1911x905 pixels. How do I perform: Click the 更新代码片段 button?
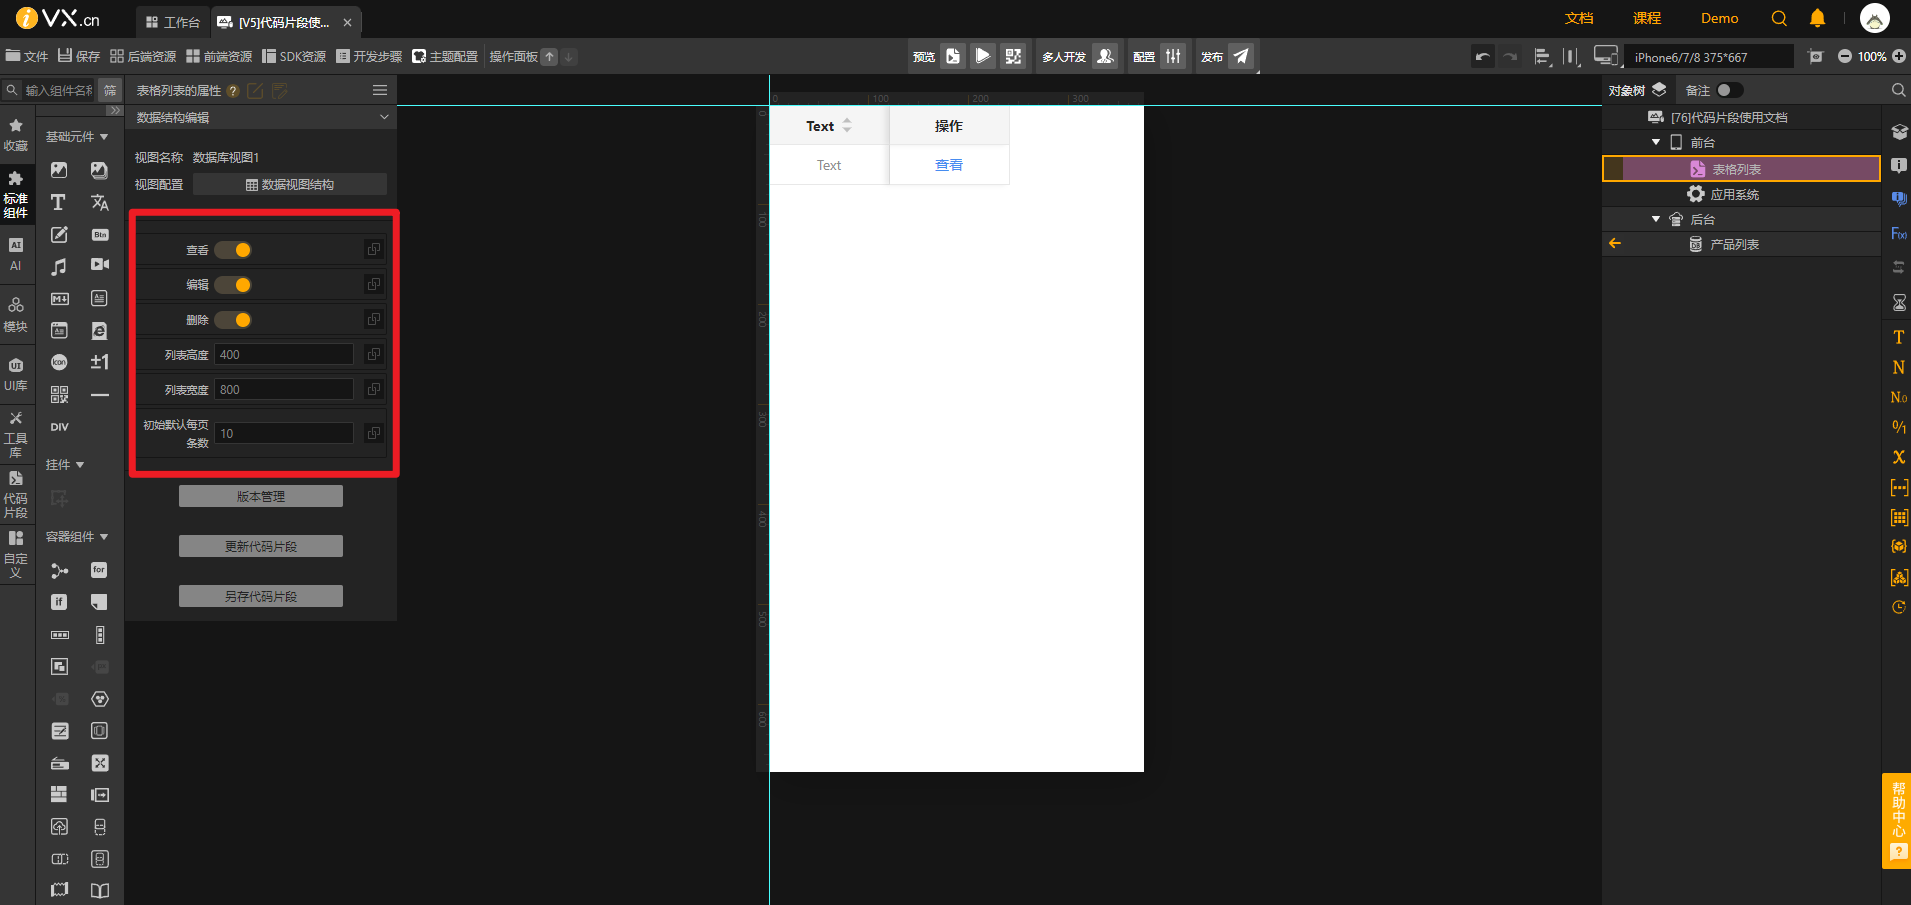[x=261, y=546]
